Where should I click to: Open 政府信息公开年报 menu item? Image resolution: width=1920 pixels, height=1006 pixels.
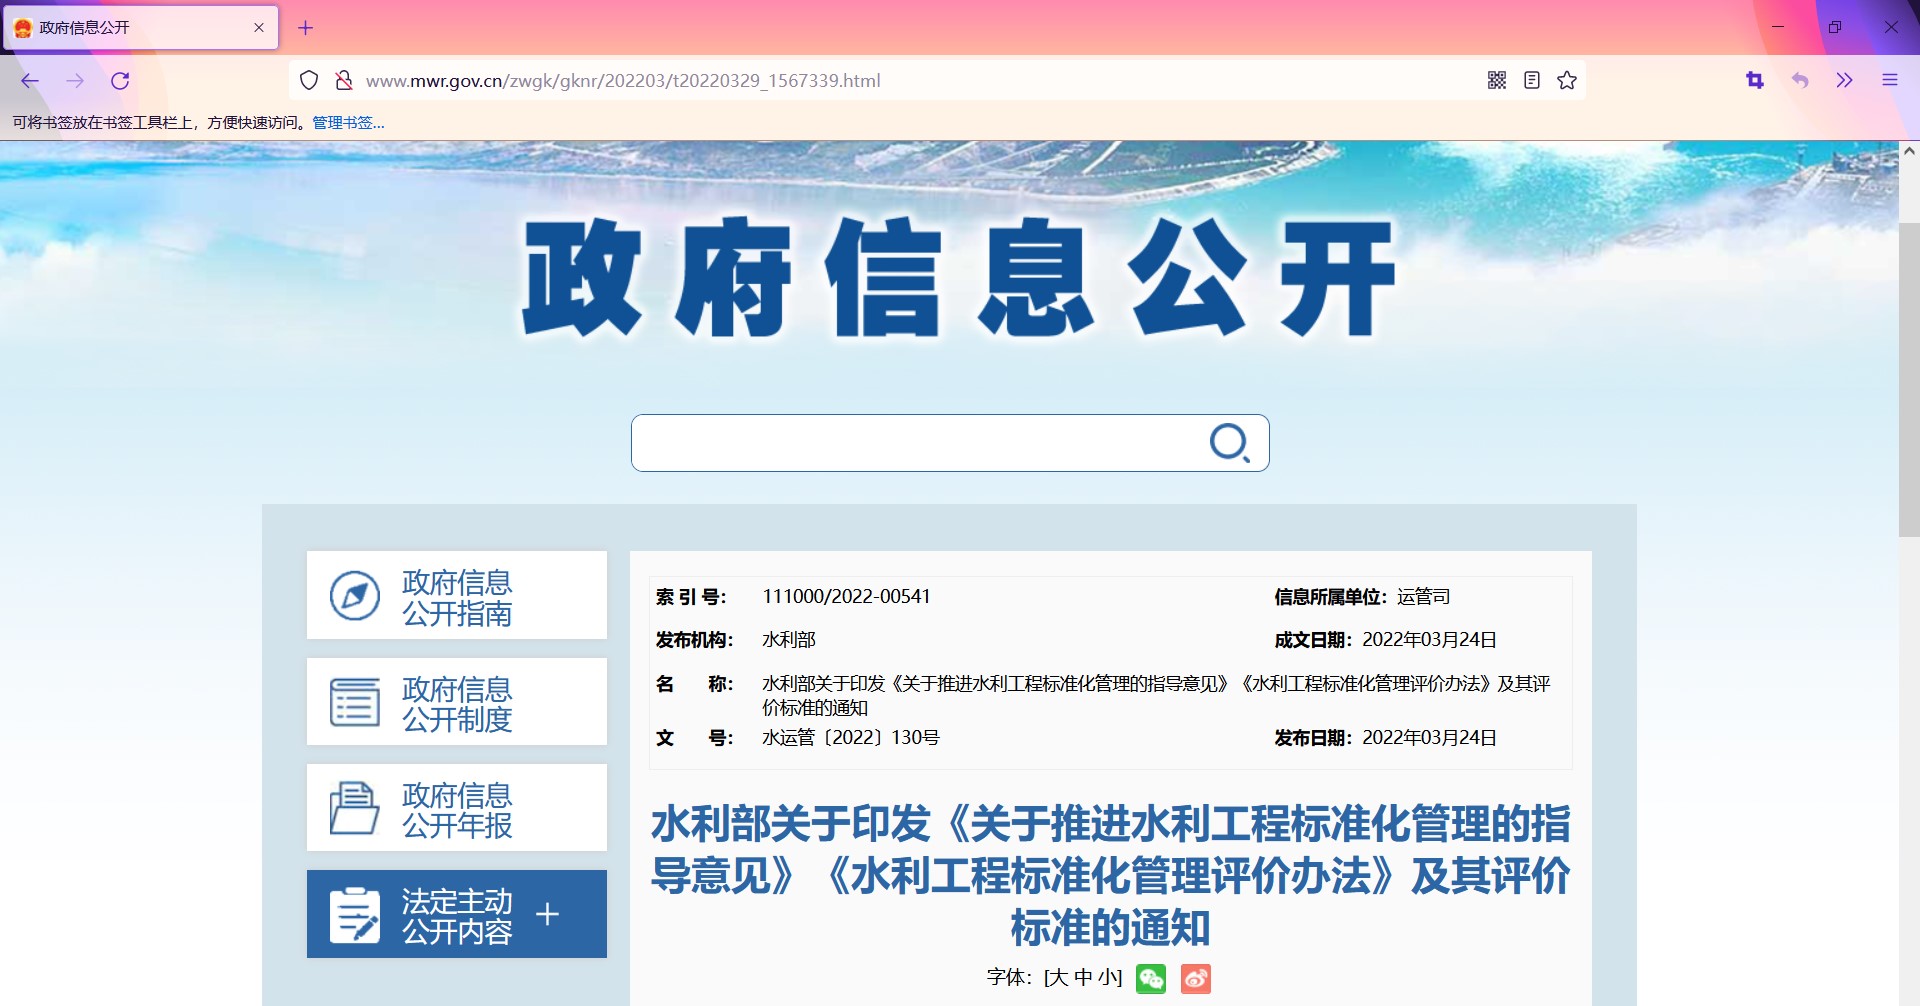[457, 808]
